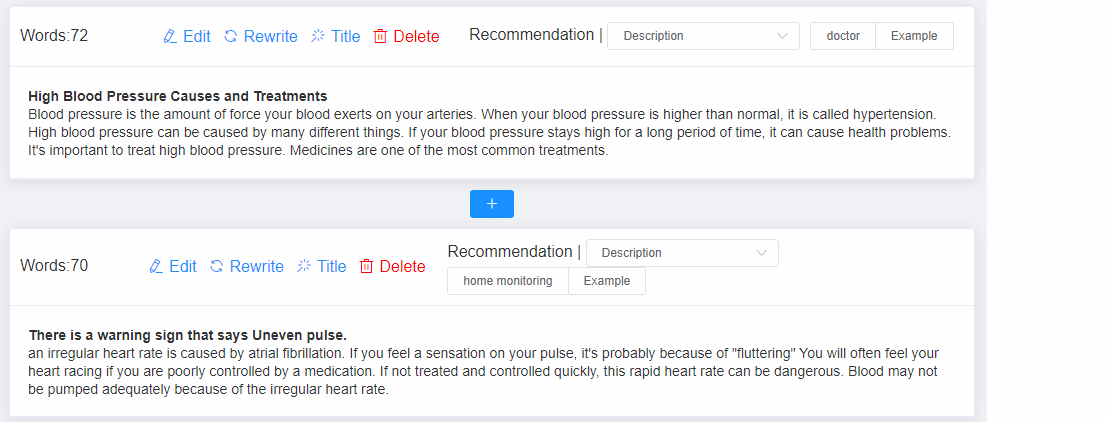The height and width of the screenshot is (422, 1106).
Task: Click the Edit pencil icon in first block
Action: (169, 36)
